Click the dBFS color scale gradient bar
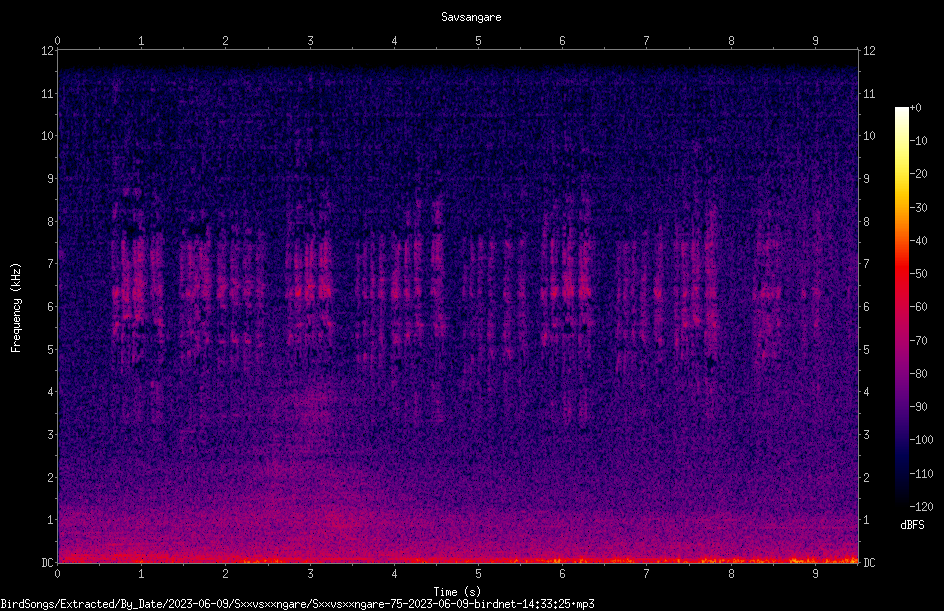The image size is (944, 611). [901, 307]
